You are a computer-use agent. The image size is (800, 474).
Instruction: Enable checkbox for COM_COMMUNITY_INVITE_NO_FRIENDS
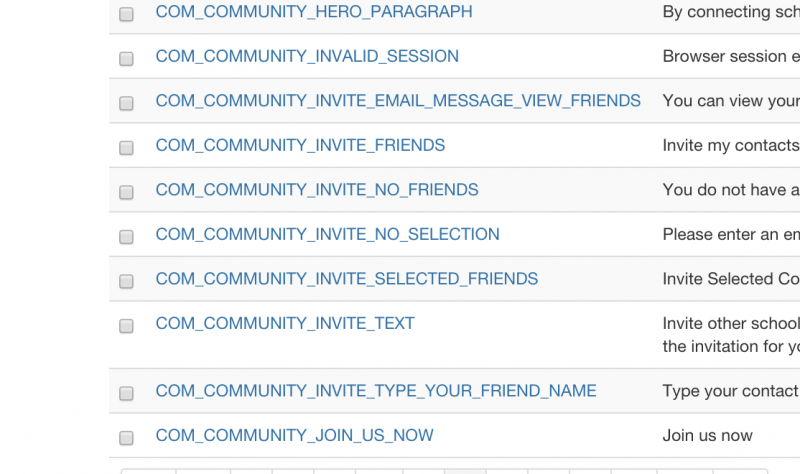[126, 192]
